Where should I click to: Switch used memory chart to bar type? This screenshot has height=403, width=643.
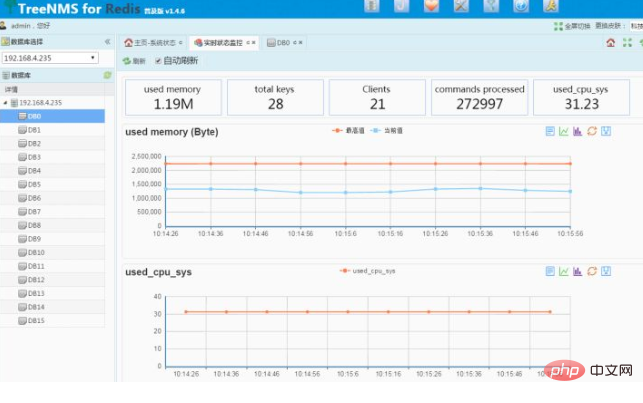click(x=577, y=131)
